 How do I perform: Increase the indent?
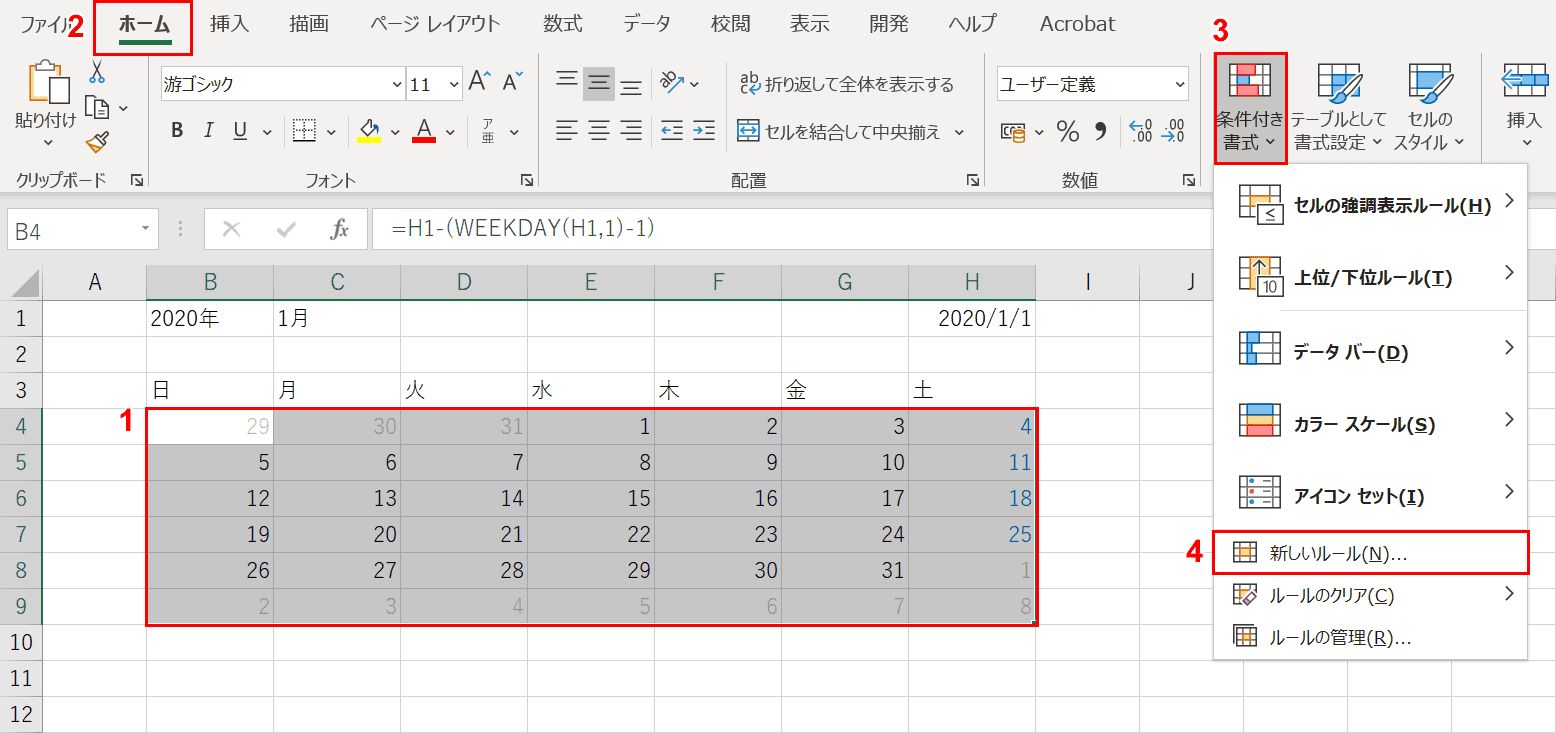(x=704, y=130)
